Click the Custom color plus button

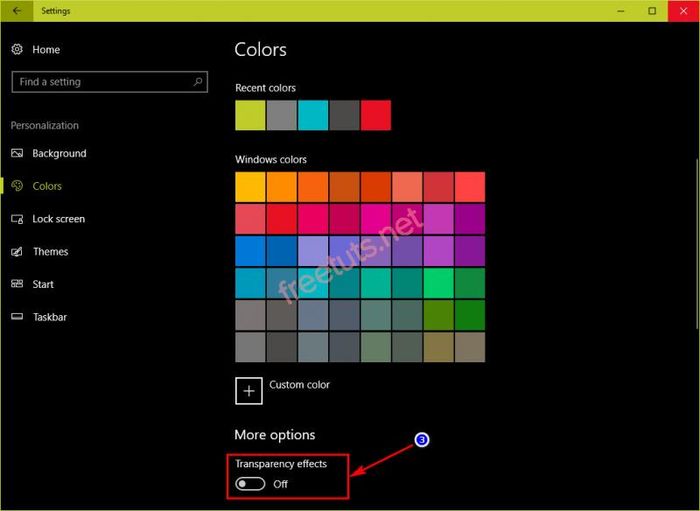249,391
